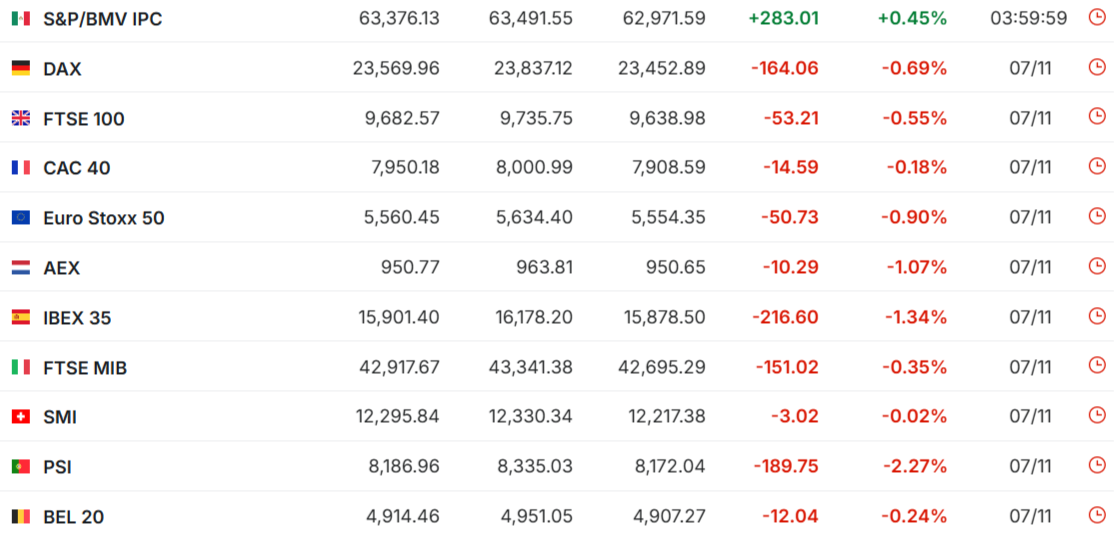Click the DAX last price 23,569.96
Viewport: 1115px width, 537px height.
[396, 69]
